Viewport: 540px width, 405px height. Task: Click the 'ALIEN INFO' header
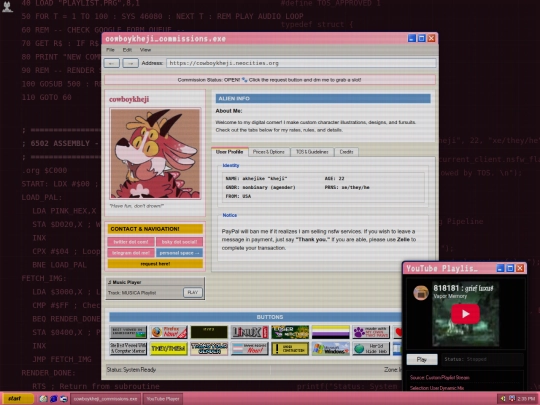coord(323,98)
